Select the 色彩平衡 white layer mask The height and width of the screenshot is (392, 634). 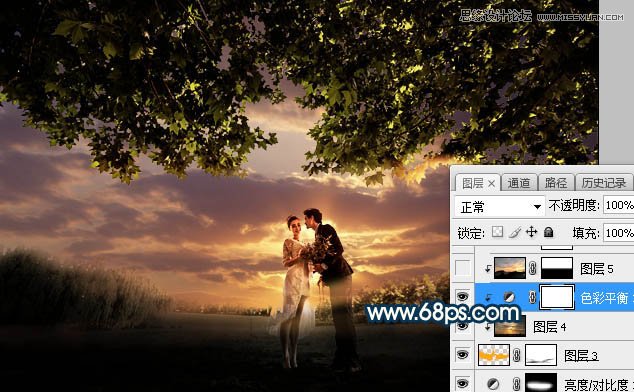tap(557, 297)
